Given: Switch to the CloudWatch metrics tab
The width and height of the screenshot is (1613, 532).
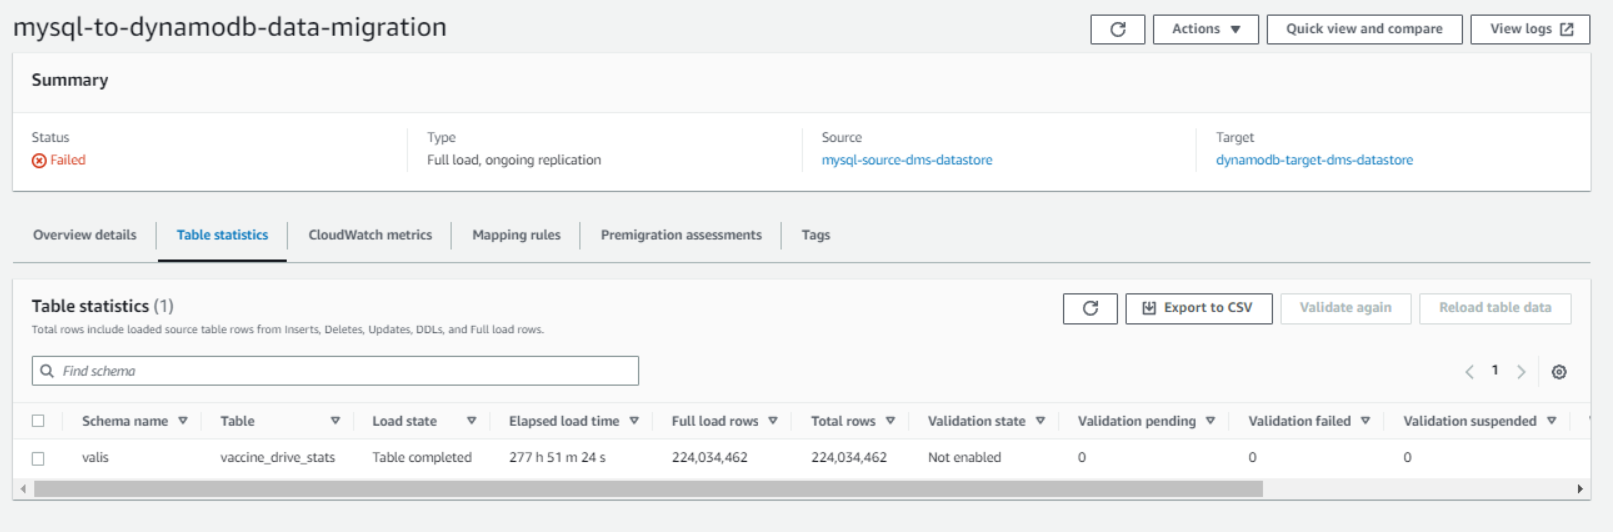Looking at the screenshot, I should pos(370,235).
